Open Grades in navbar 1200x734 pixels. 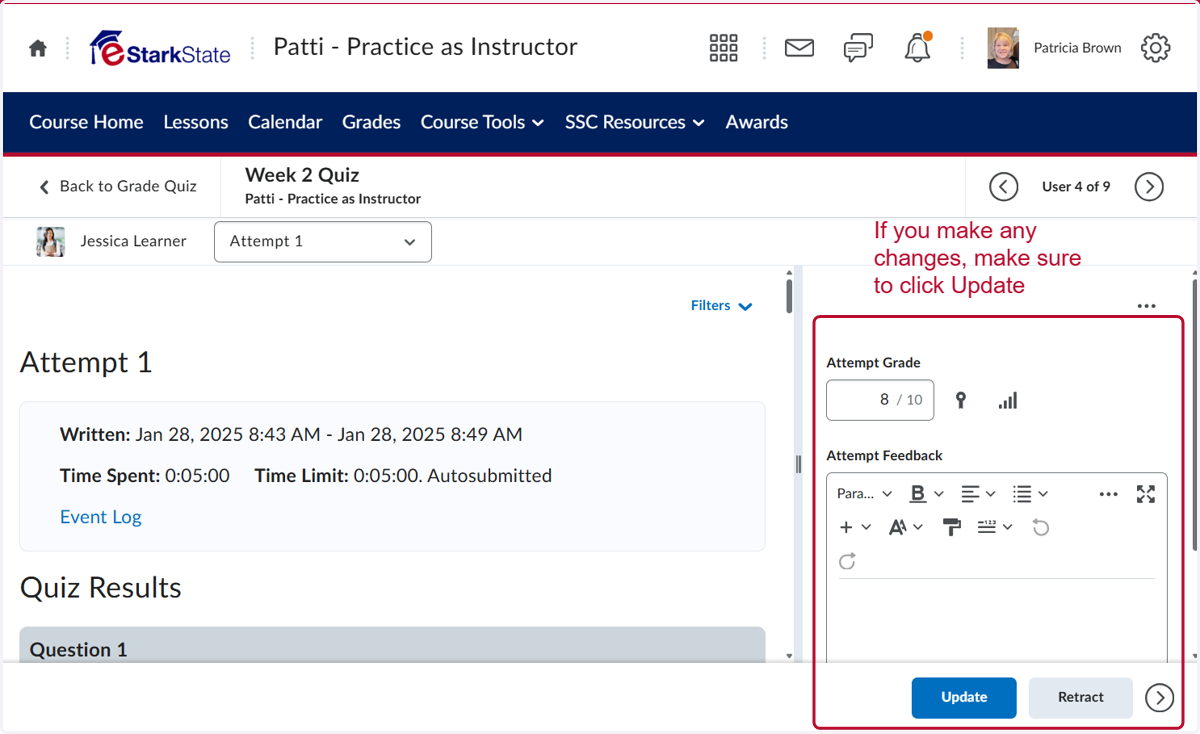[x=371, y=122]
